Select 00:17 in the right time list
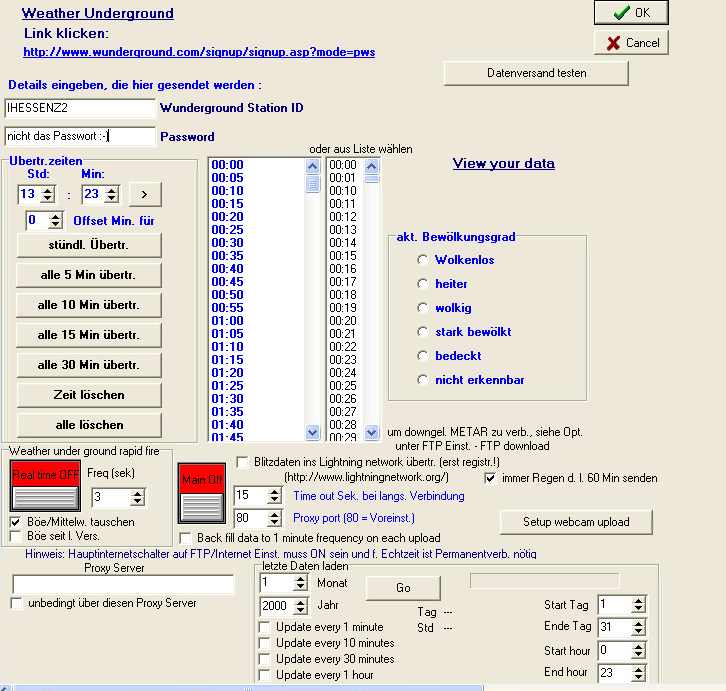Viewport: 726px width, 691px height. pos(343,282)
